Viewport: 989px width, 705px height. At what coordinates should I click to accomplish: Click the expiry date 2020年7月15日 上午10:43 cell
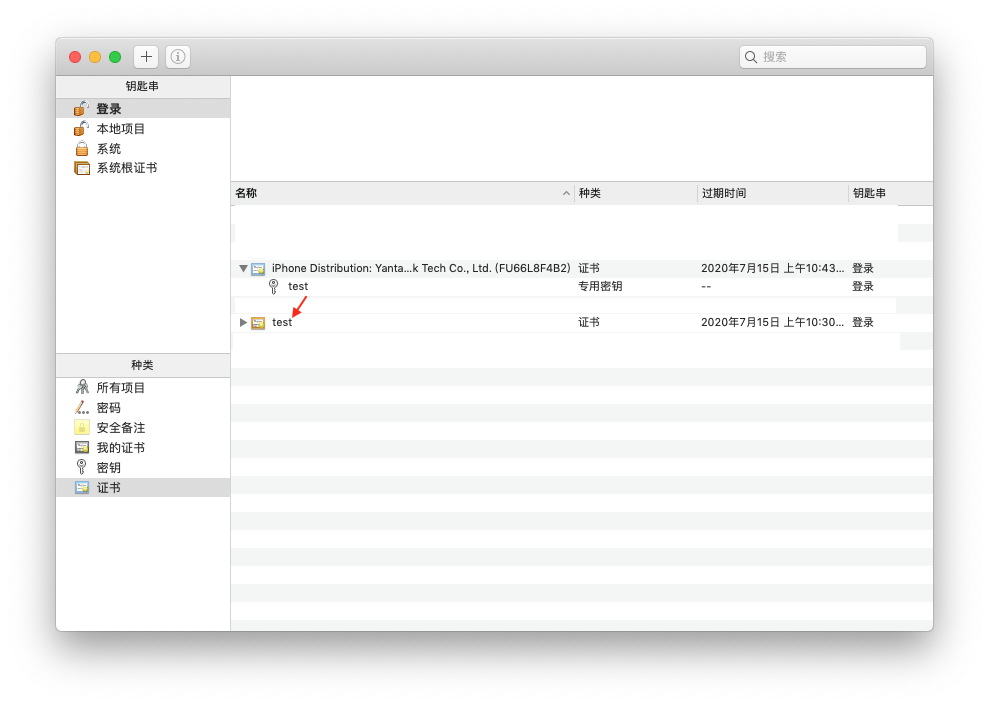pos(772,268)
